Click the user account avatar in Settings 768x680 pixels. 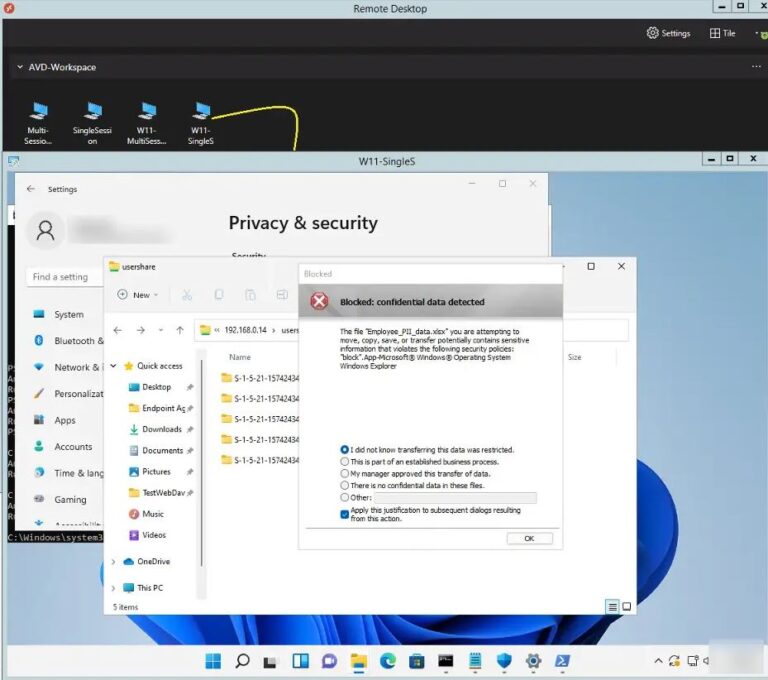click(45, 230)
